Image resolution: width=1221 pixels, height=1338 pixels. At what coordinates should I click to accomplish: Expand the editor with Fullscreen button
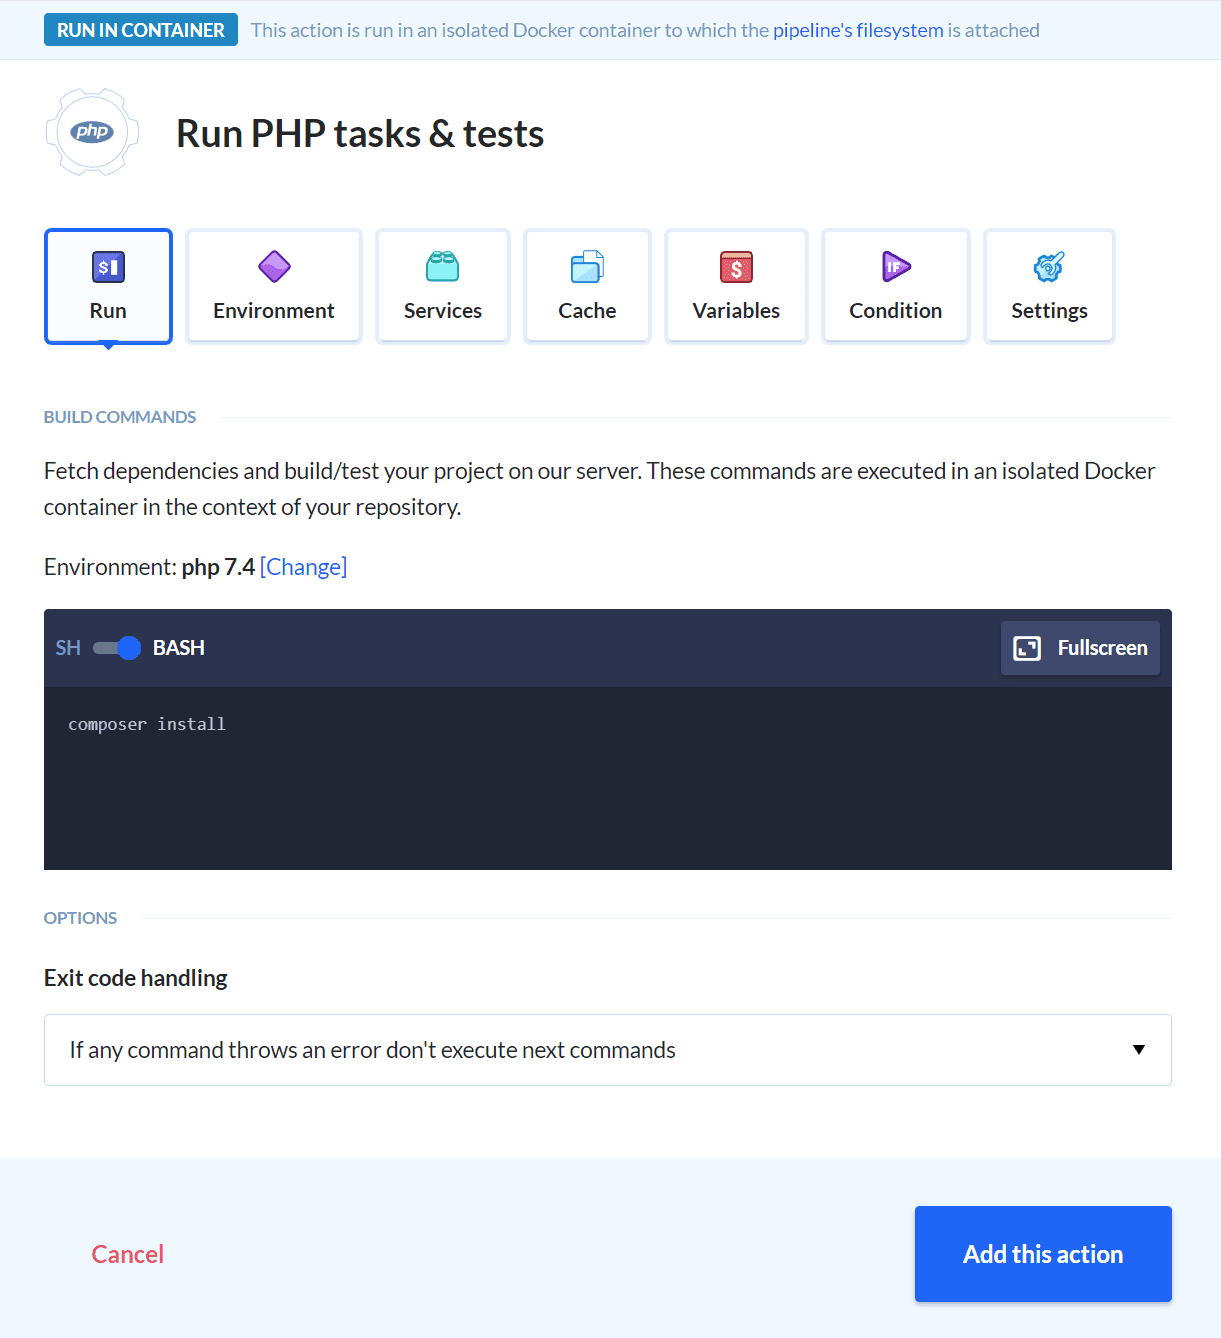[x=1080, y=648]
